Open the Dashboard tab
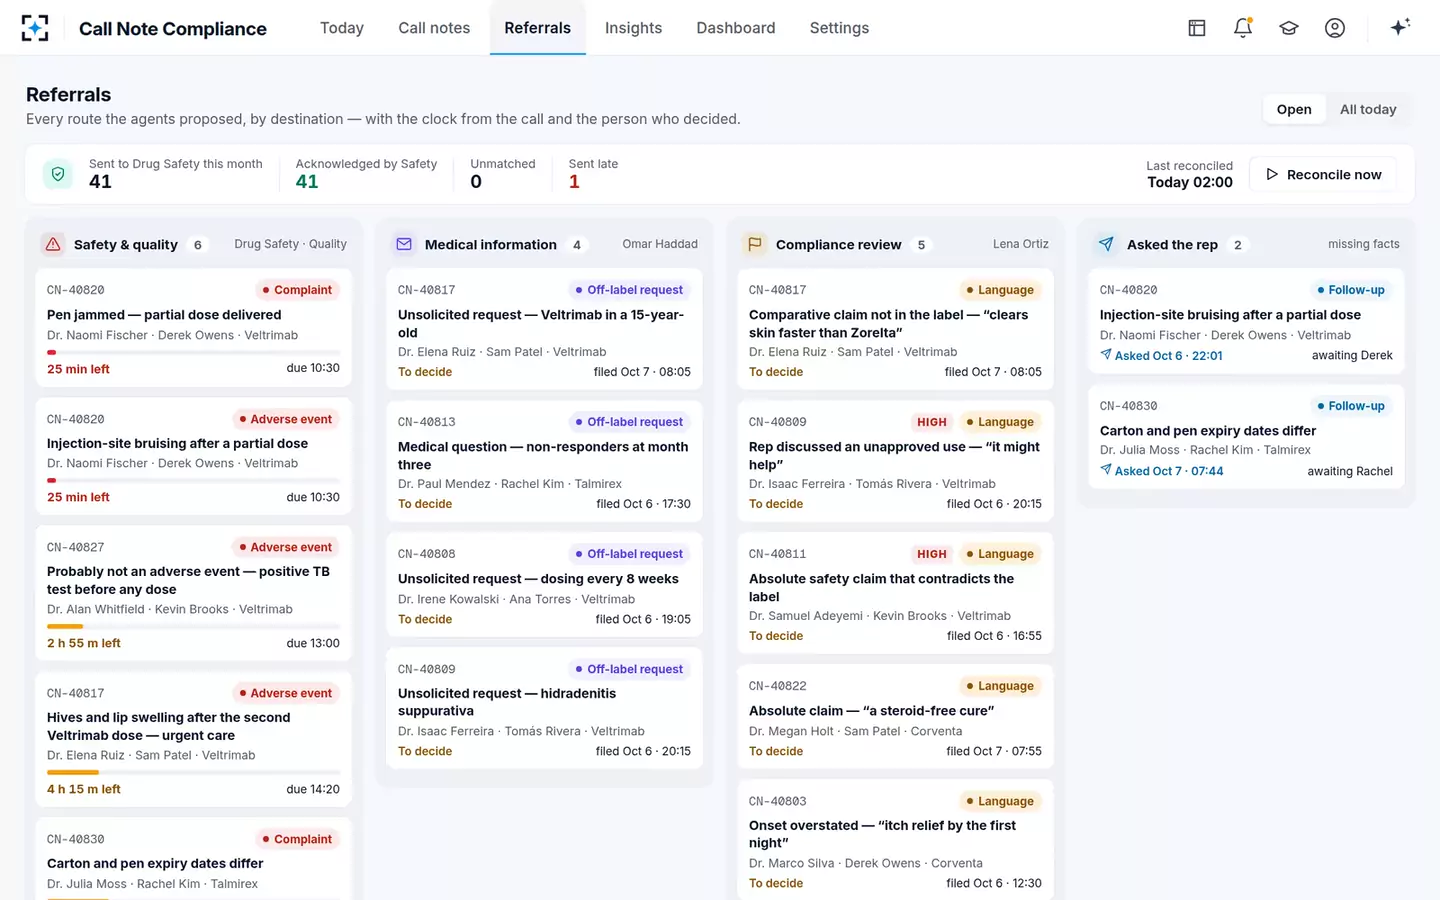Image resolution: width=1440 pixels, height=900 pixels. [736, 28]
